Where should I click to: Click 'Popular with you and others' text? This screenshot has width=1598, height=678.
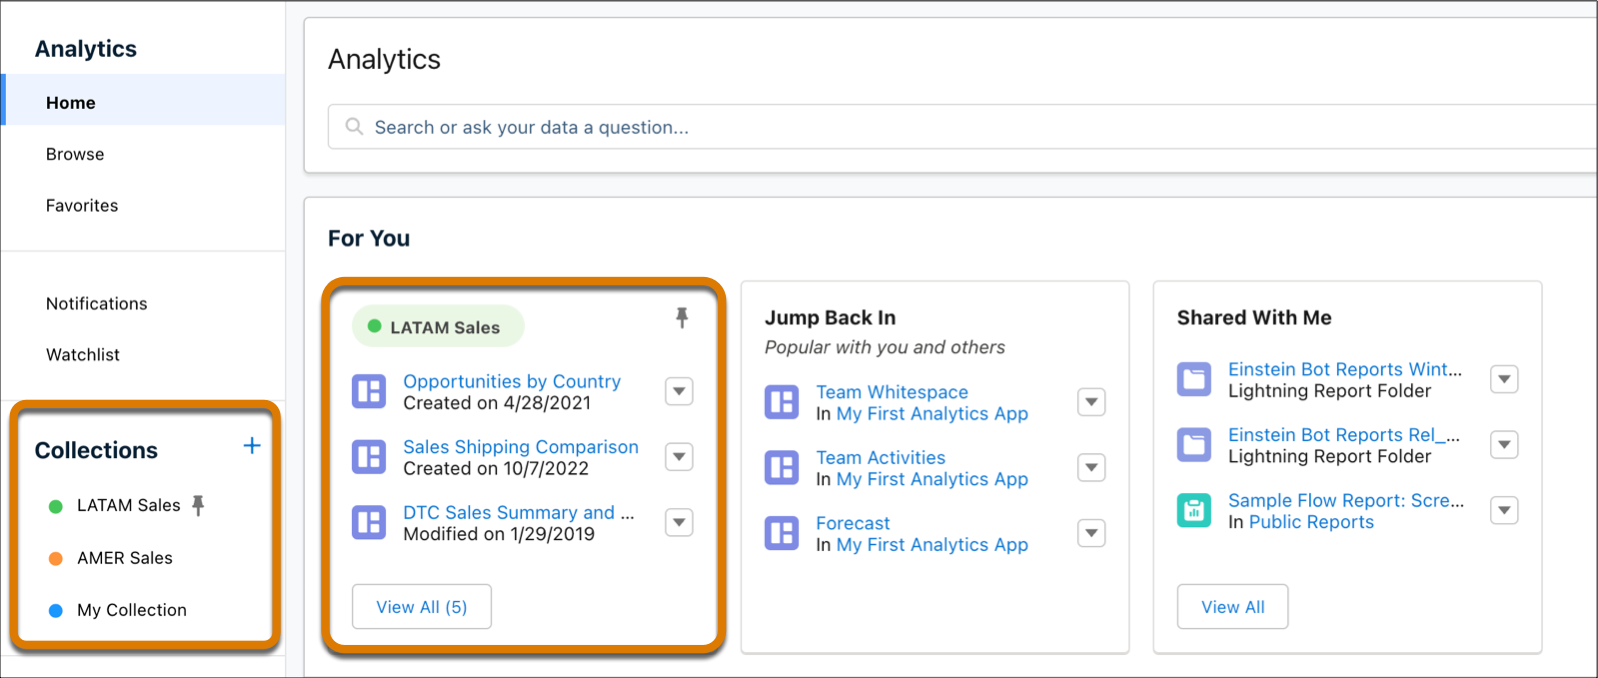[885, 347]
